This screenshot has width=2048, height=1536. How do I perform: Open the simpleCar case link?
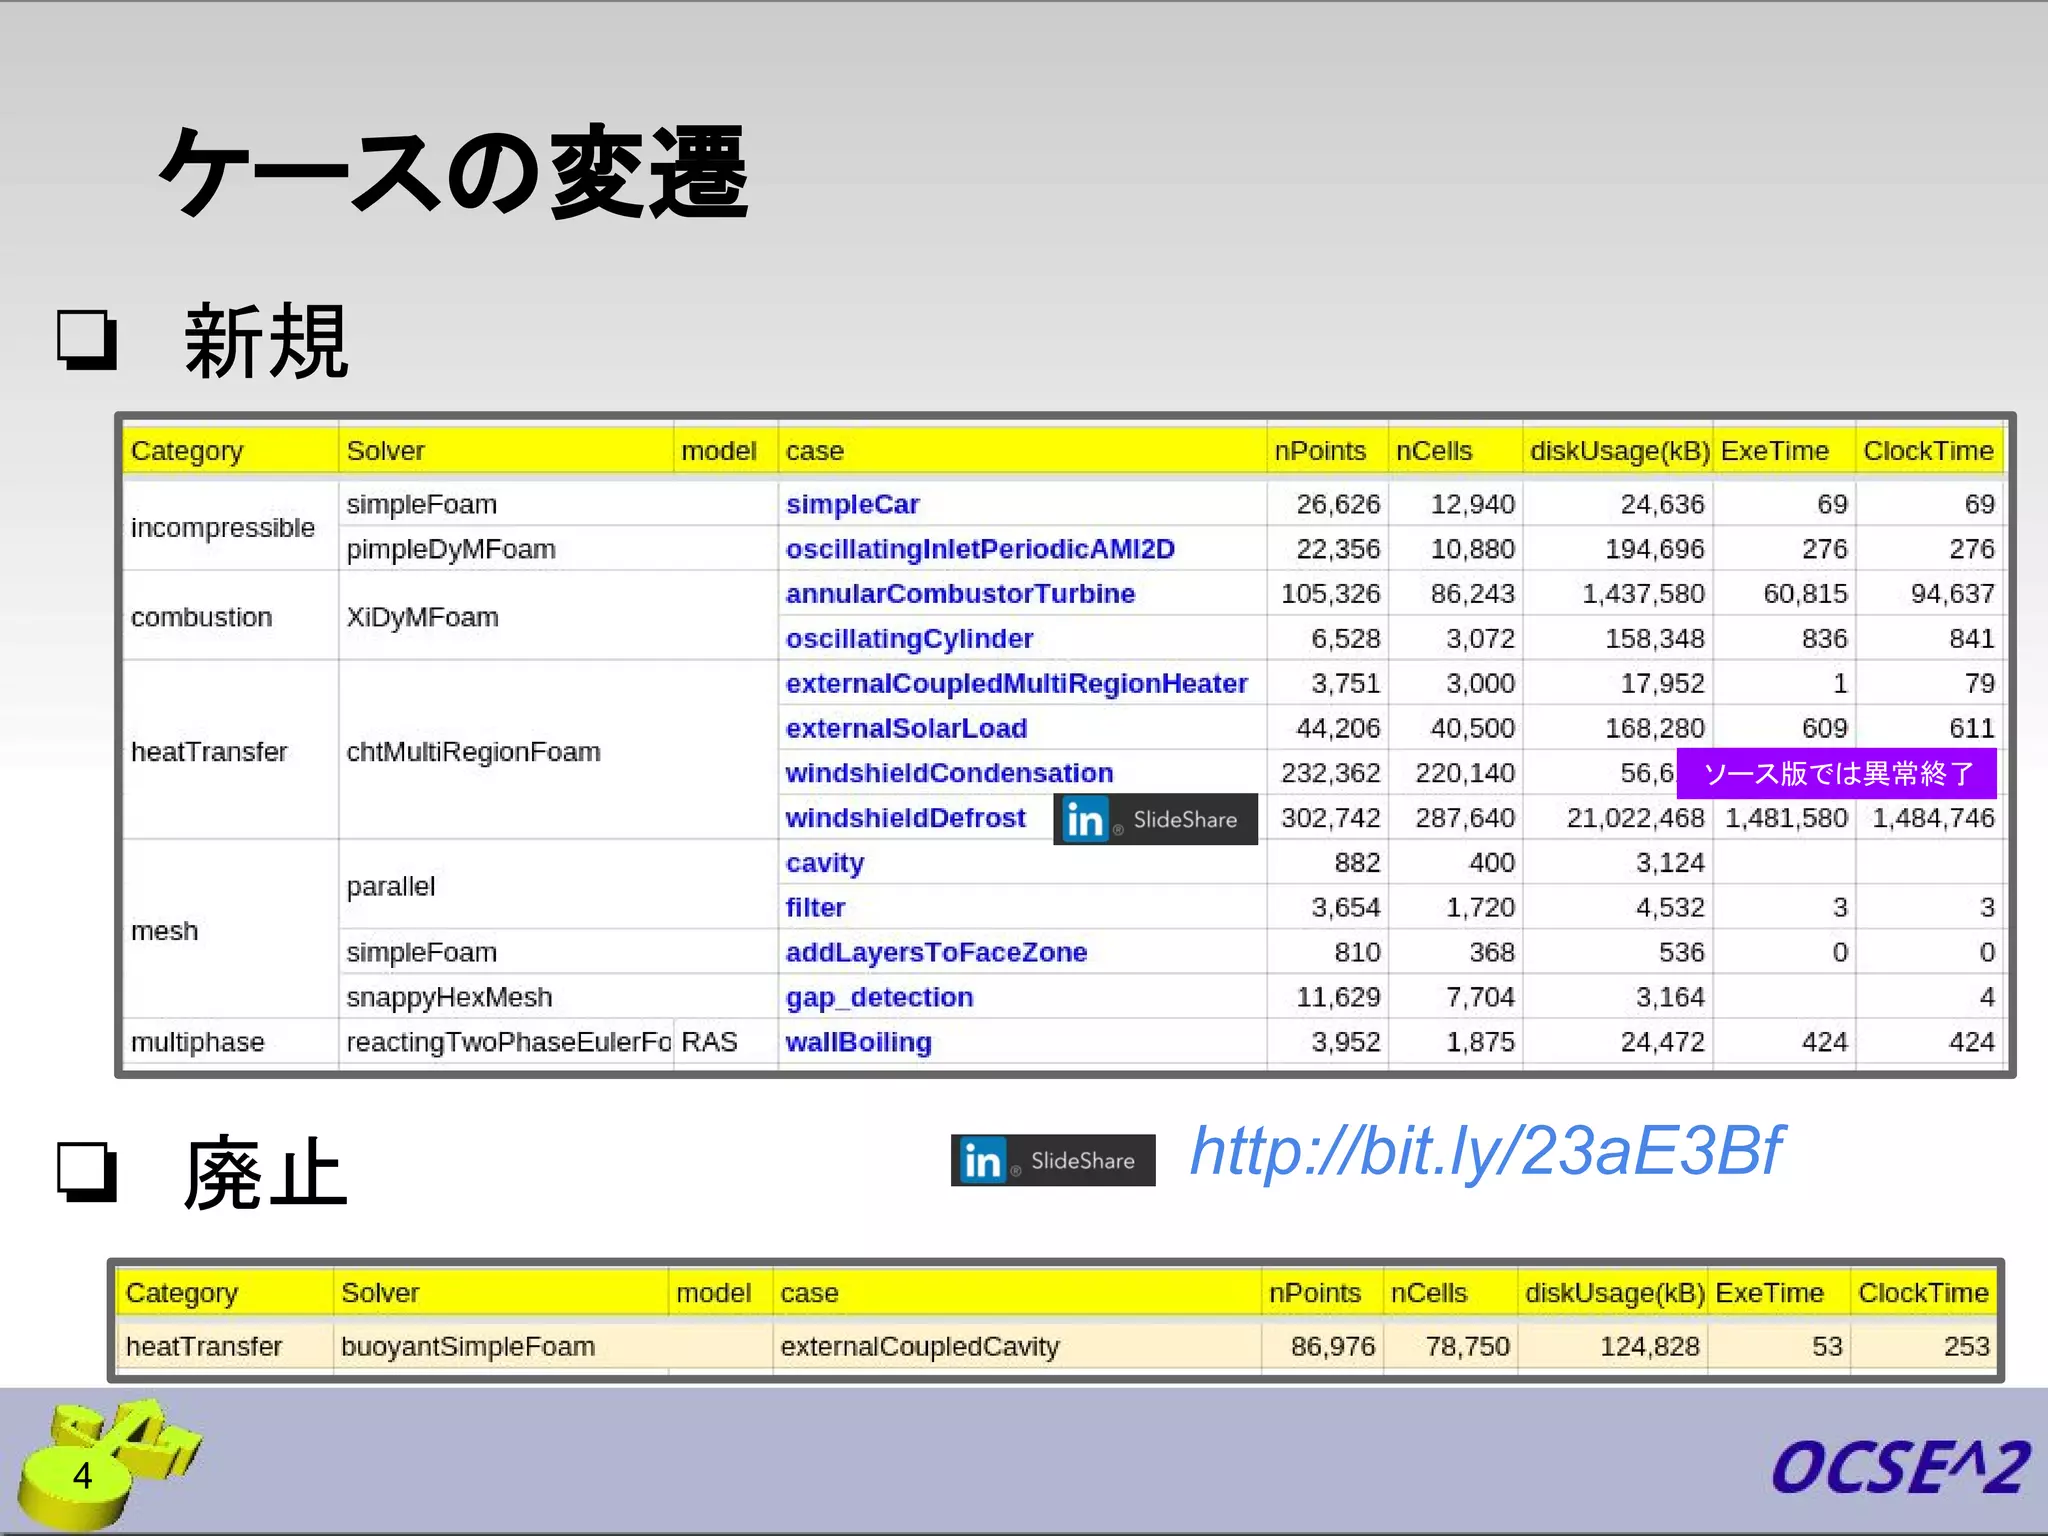pyautogui.click(x=852, y=504)
